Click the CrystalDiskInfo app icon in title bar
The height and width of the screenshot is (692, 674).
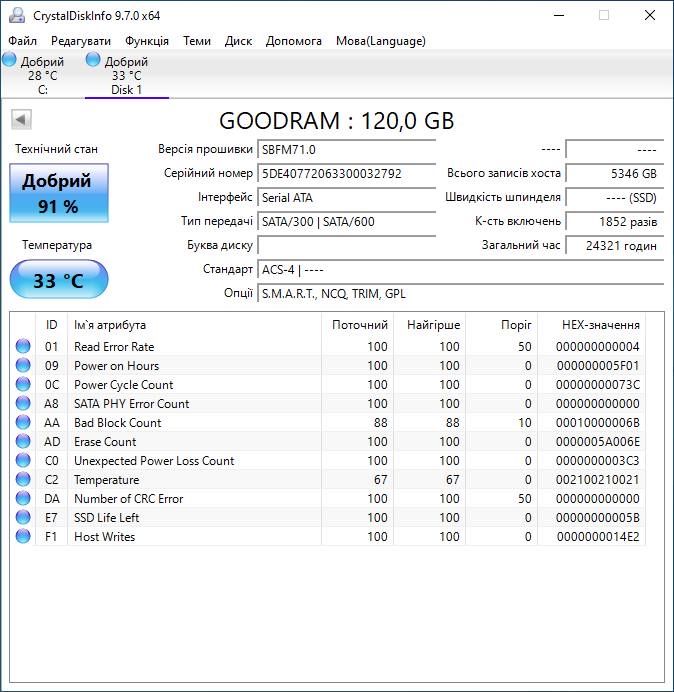point(17,15)
